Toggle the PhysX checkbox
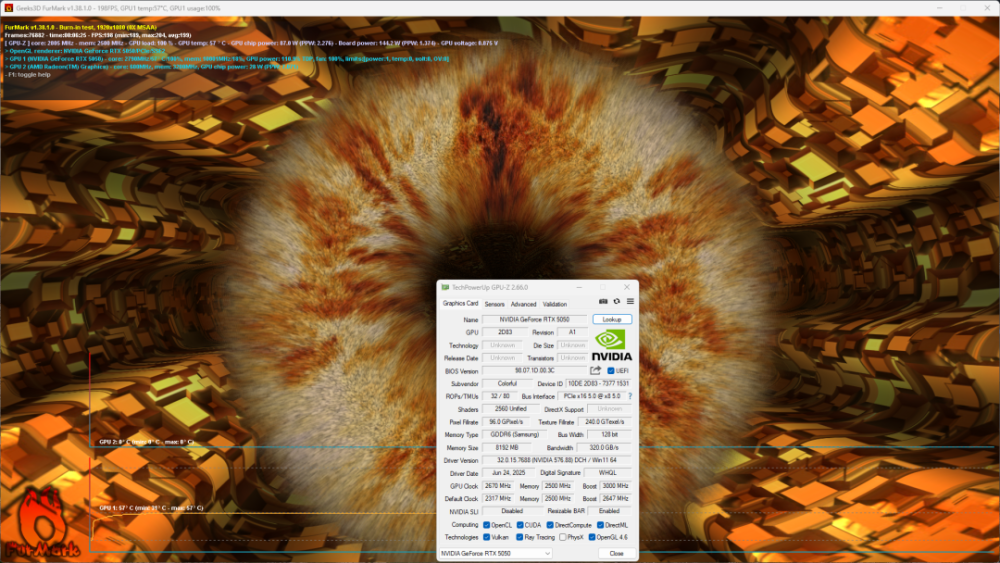This screenshot has width=1000, height=563. click(x=562, y=537)
